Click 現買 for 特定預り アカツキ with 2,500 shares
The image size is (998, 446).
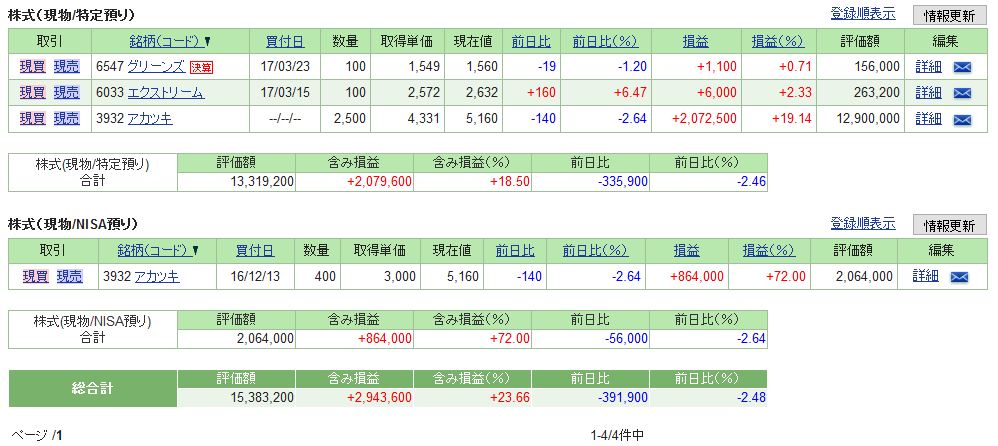[x=32, y=118]
